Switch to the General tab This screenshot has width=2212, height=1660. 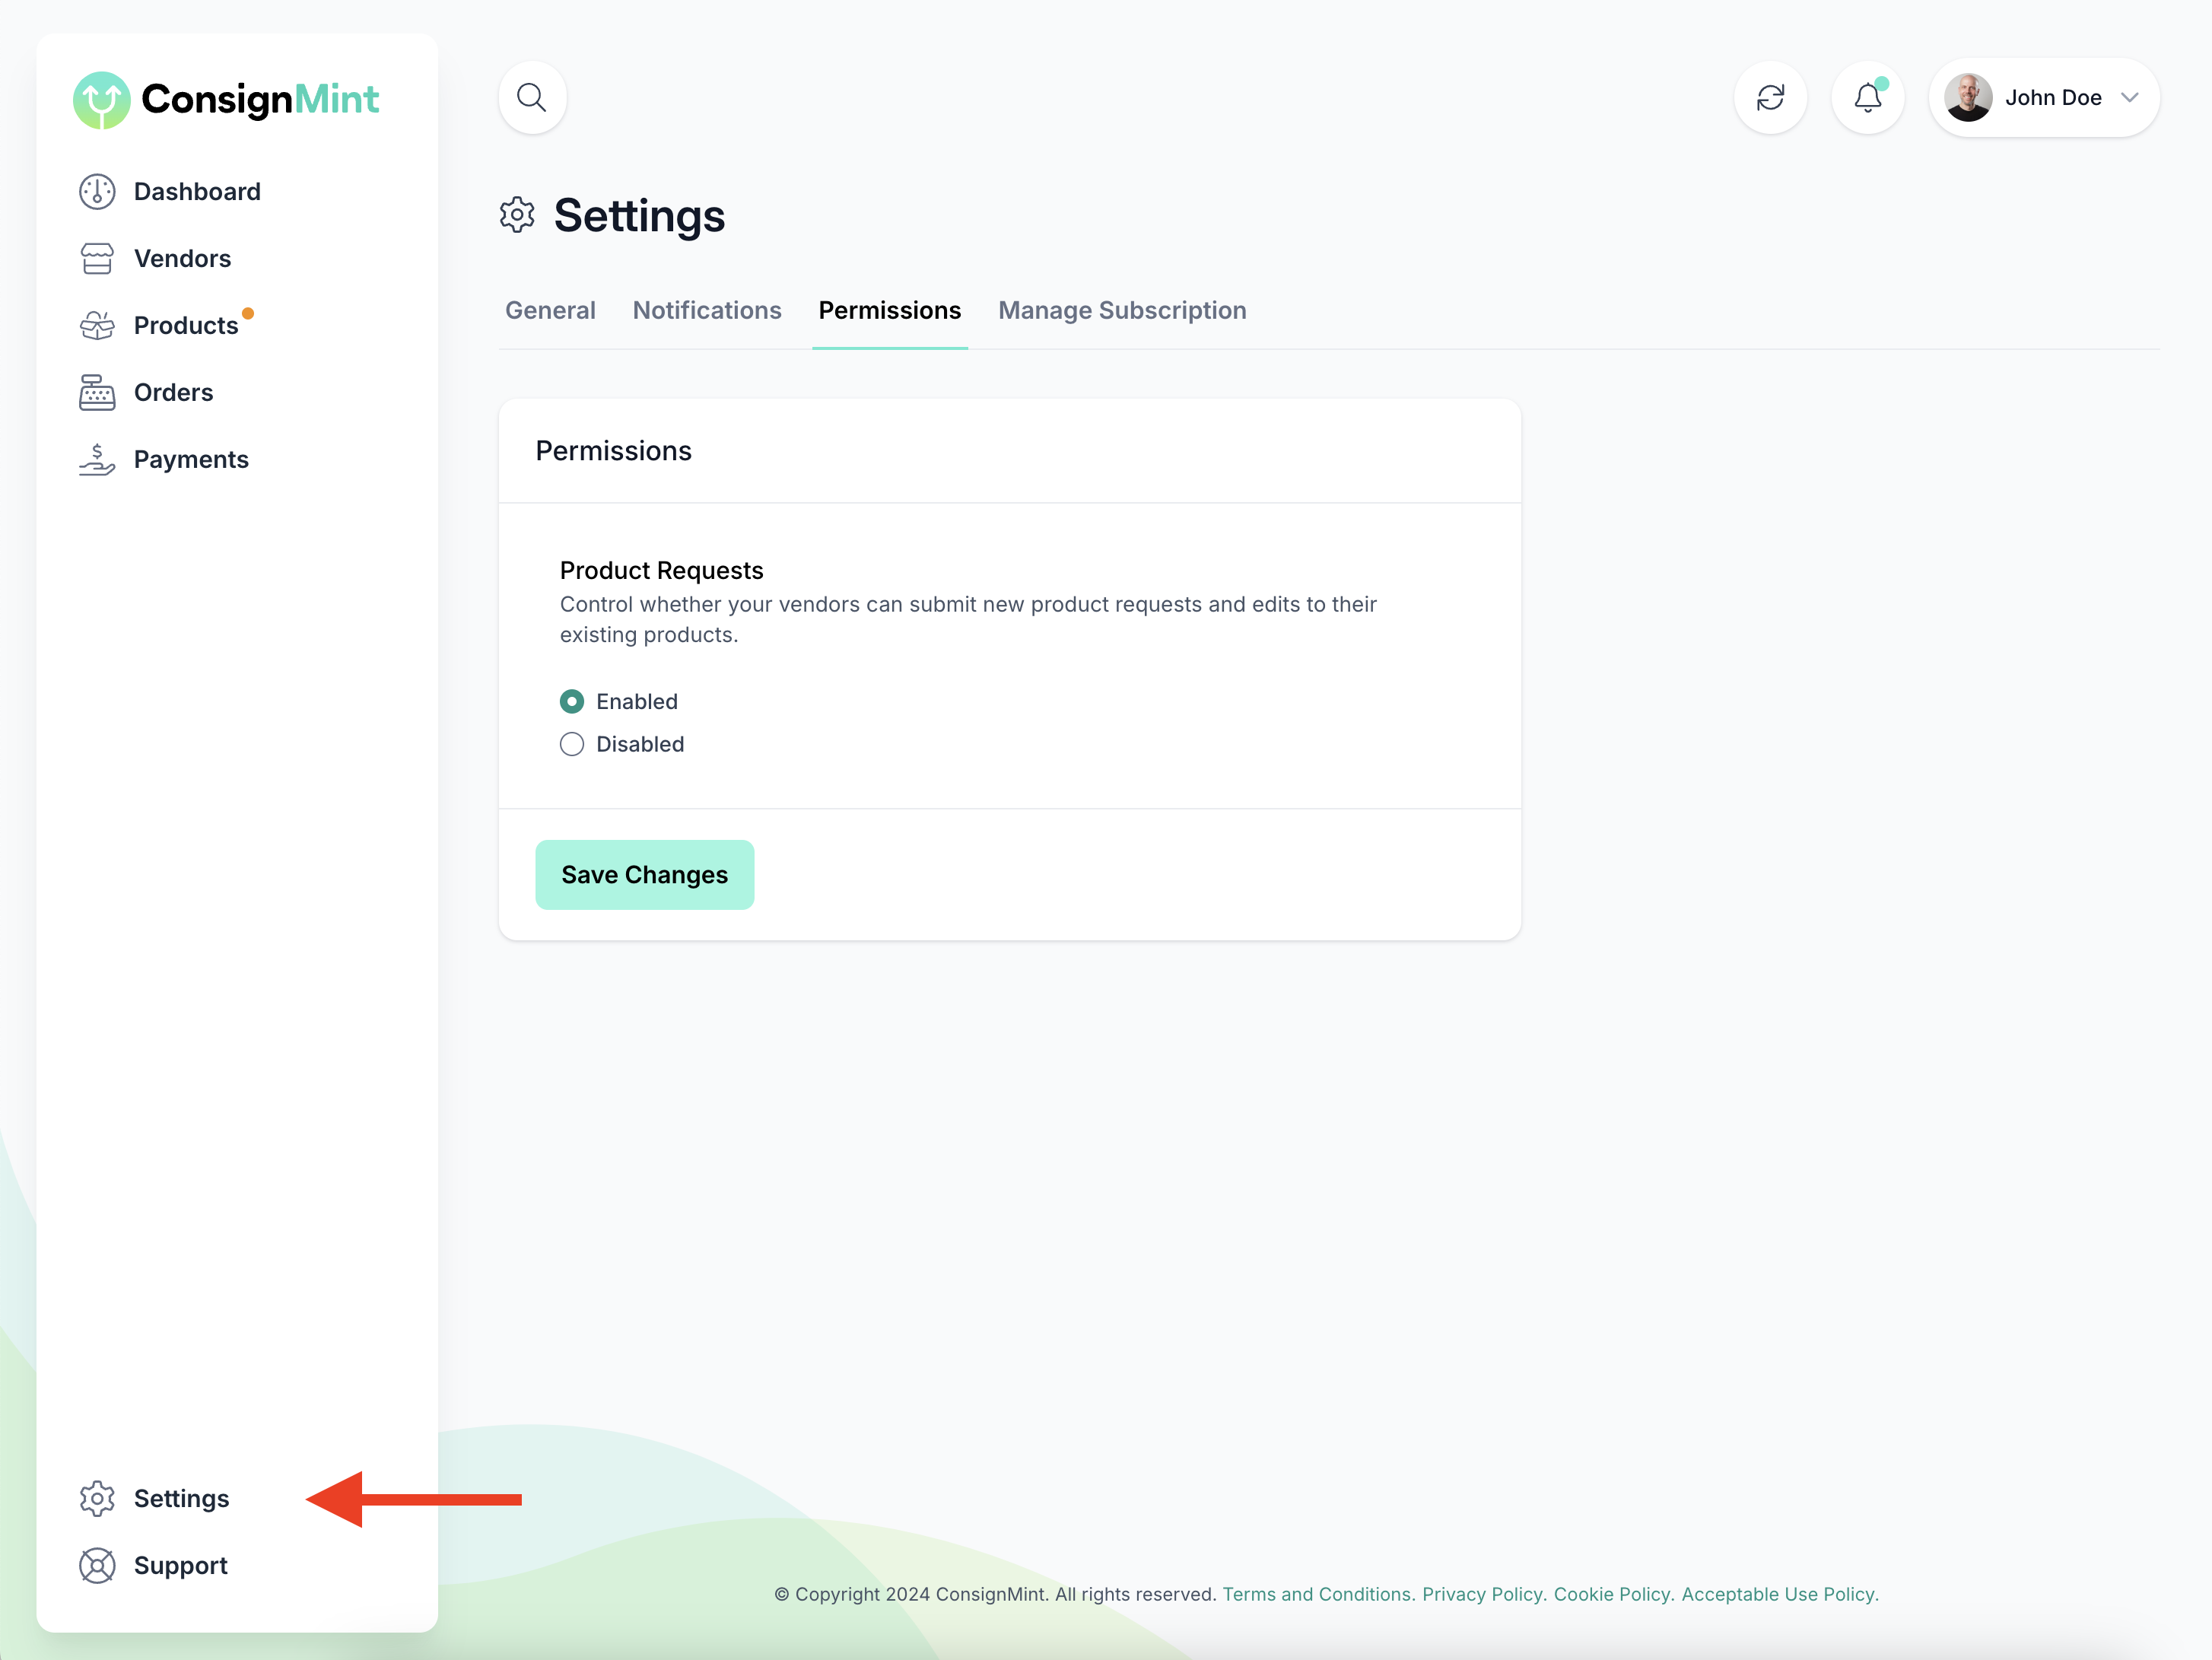[x=550, y=310]
